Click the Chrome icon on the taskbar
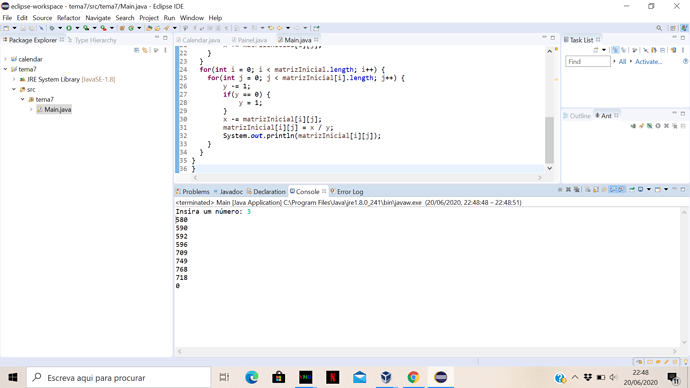 coord(413,377)
